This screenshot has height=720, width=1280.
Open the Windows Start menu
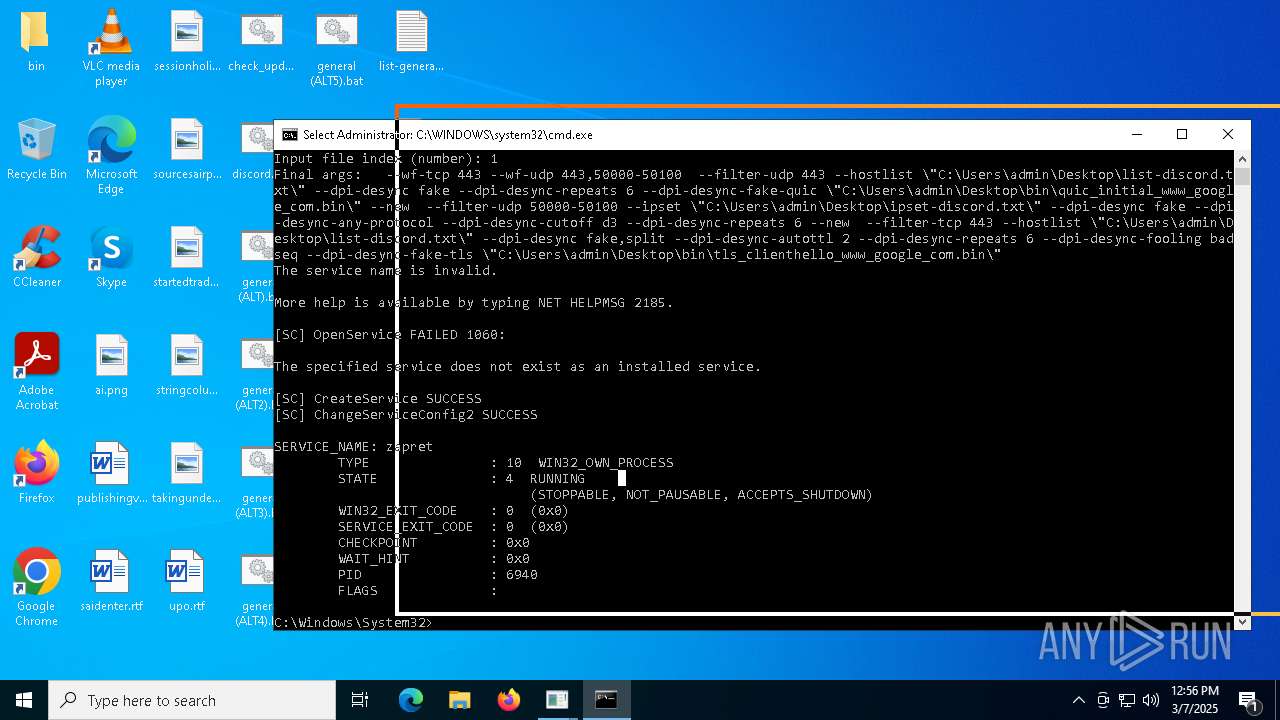24,700
